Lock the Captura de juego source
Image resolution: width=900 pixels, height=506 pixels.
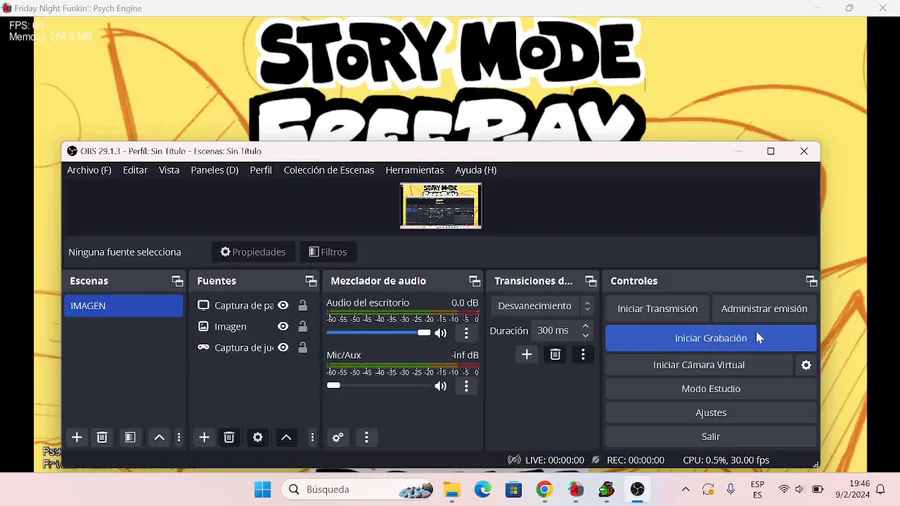(x=302, y=348)
